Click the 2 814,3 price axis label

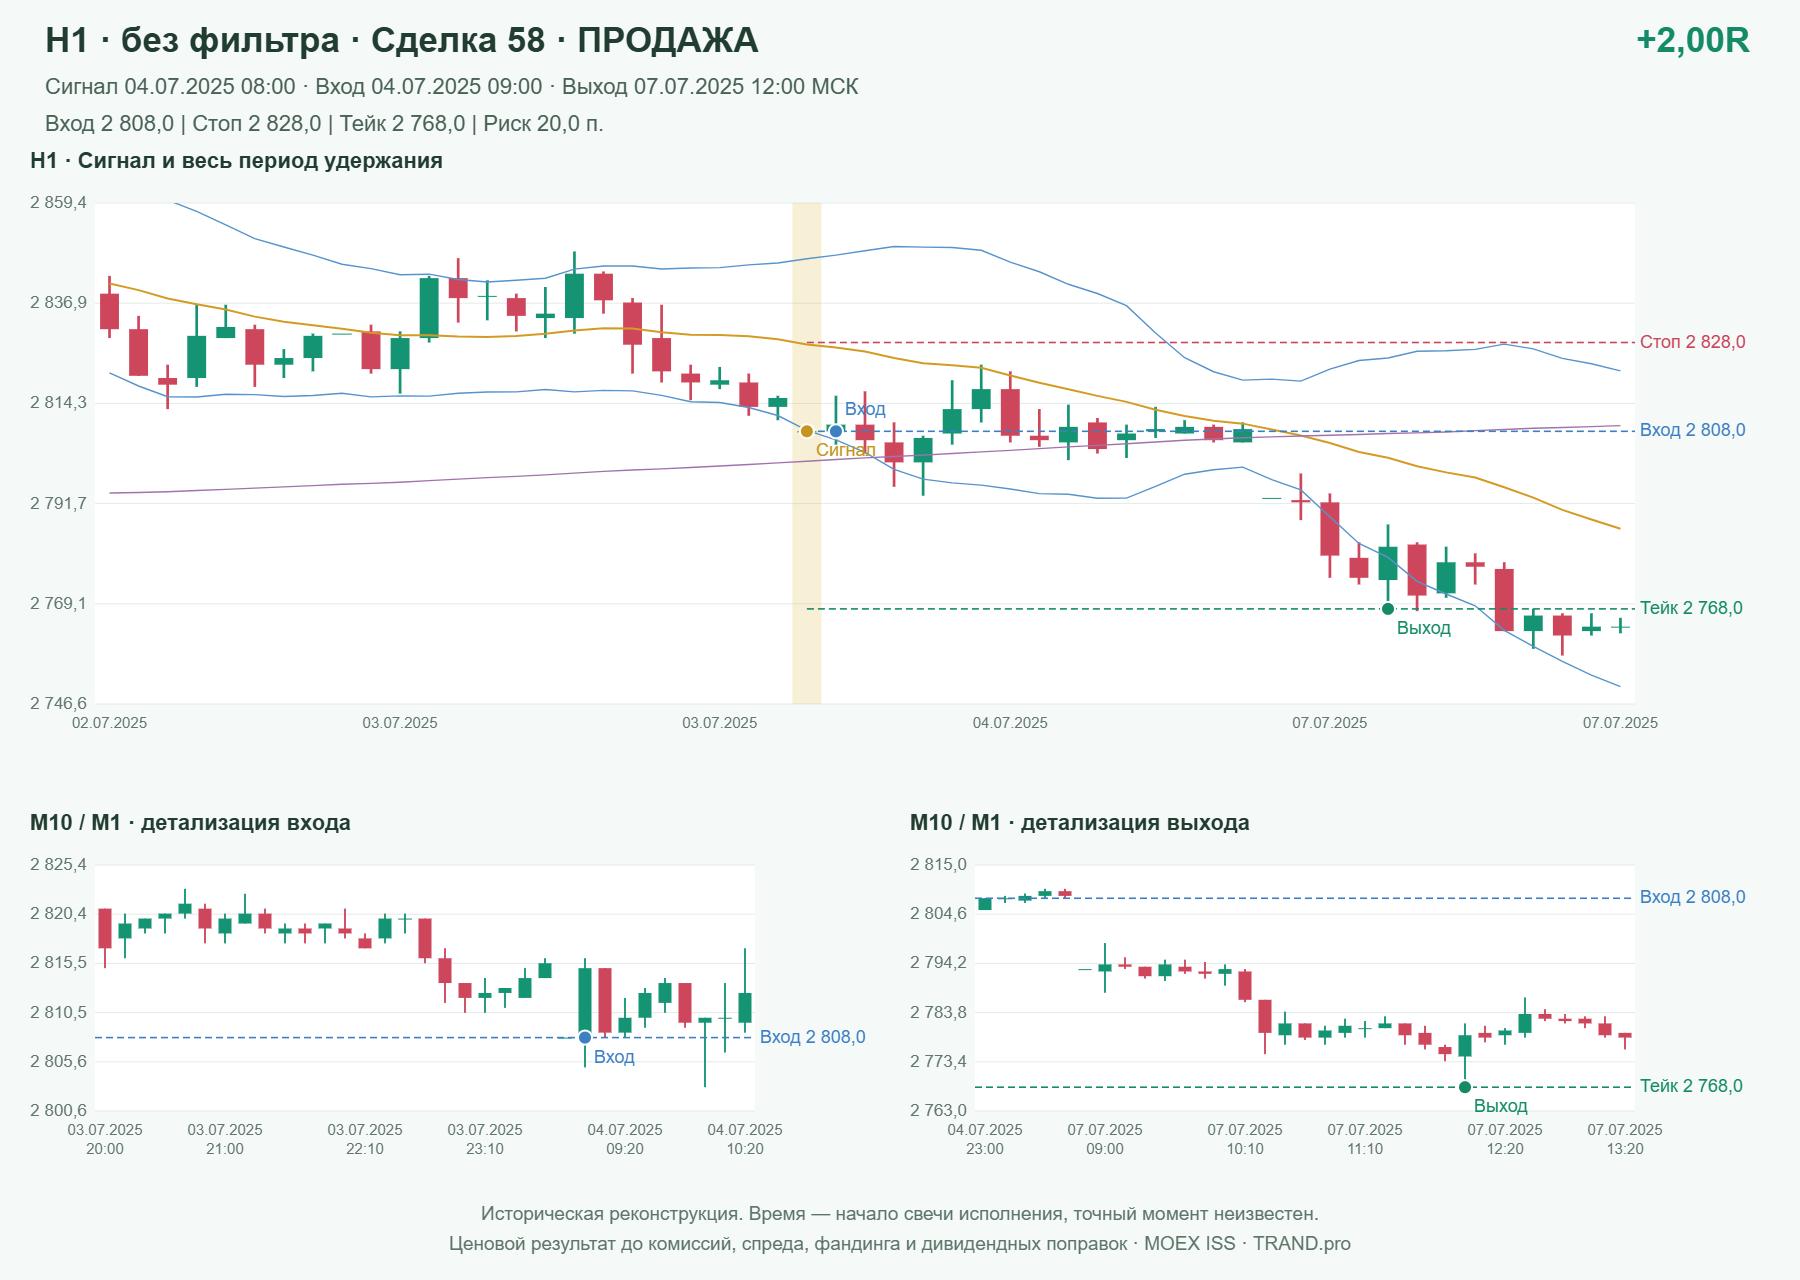58,403
